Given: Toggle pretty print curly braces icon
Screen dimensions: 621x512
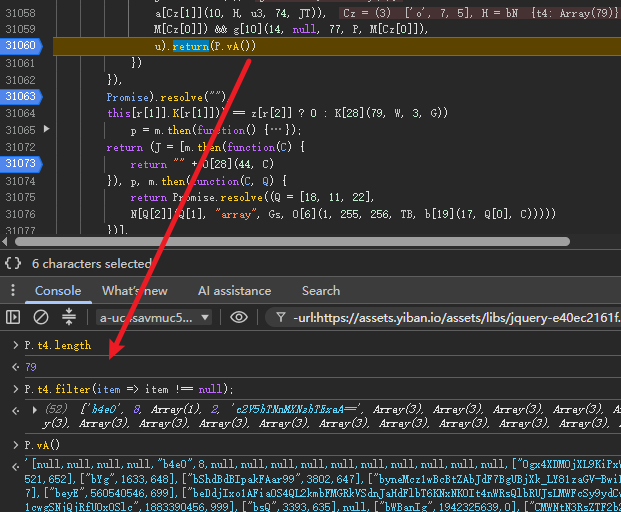Looking at the screenshot, I should (13, 263).
